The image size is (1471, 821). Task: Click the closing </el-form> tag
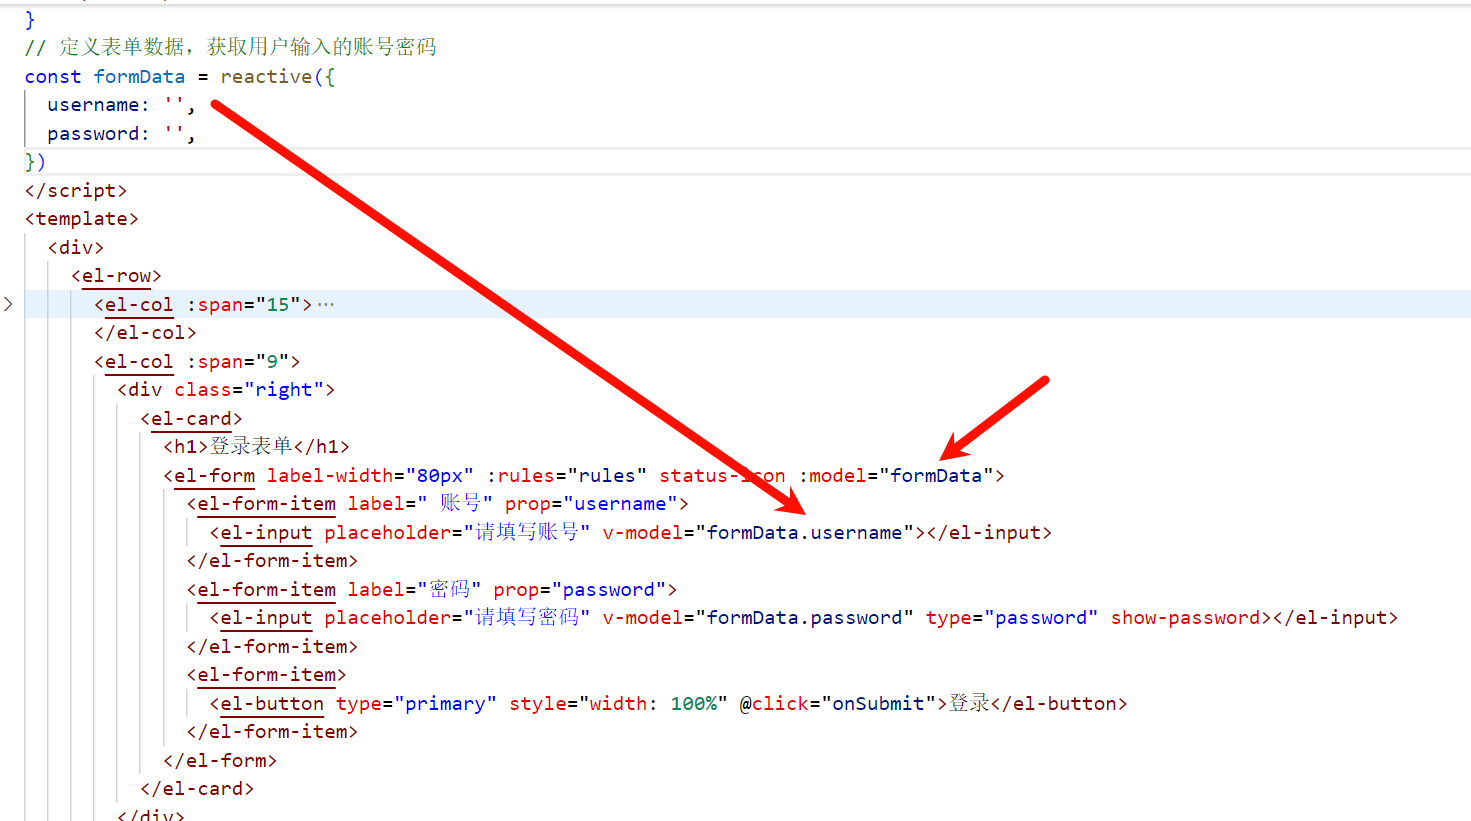(220, 760)
